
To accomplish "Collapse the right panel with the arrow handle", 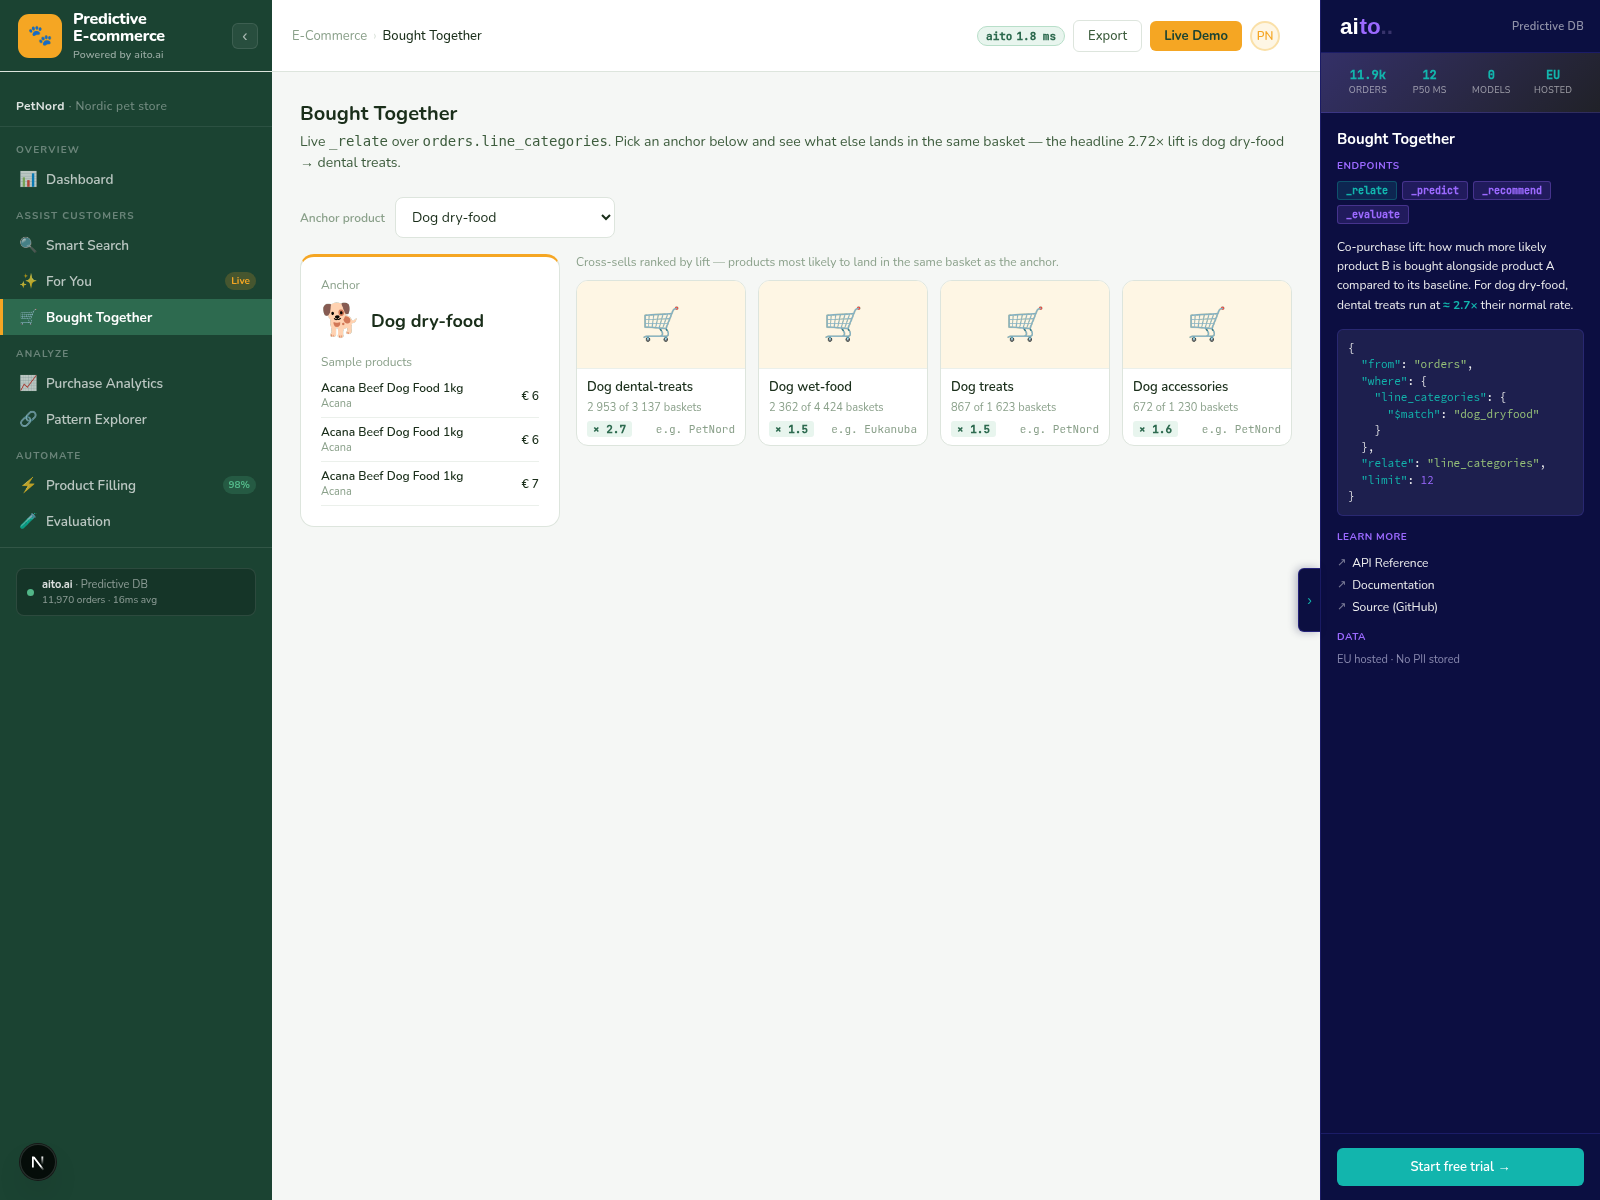I will 1309,600.
